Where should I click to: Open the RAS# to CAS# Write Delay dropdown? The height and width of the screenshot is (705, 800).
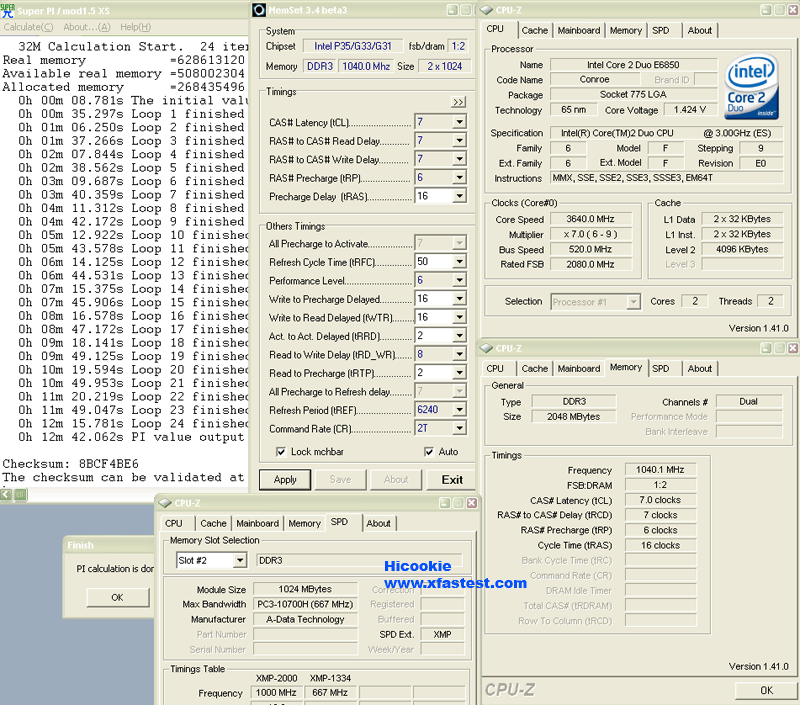pyautogui.click(x=460, y=159)
